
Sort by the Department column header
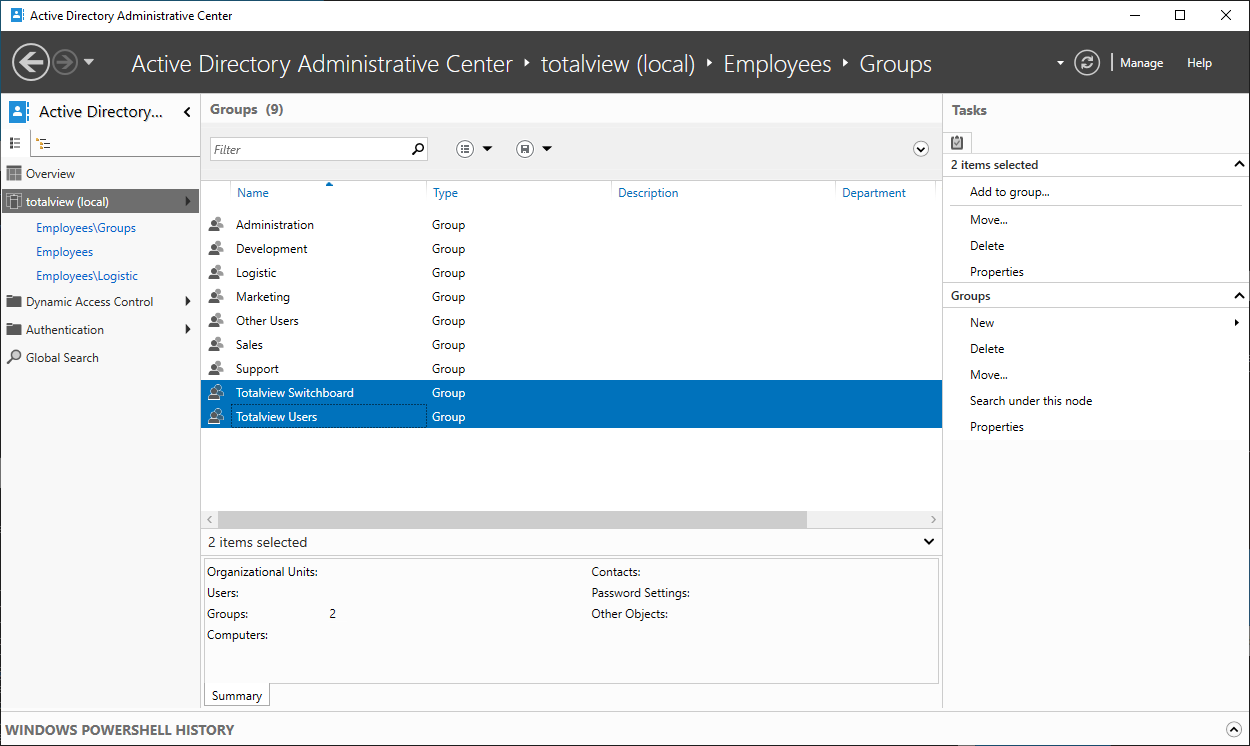coord(874,193)
